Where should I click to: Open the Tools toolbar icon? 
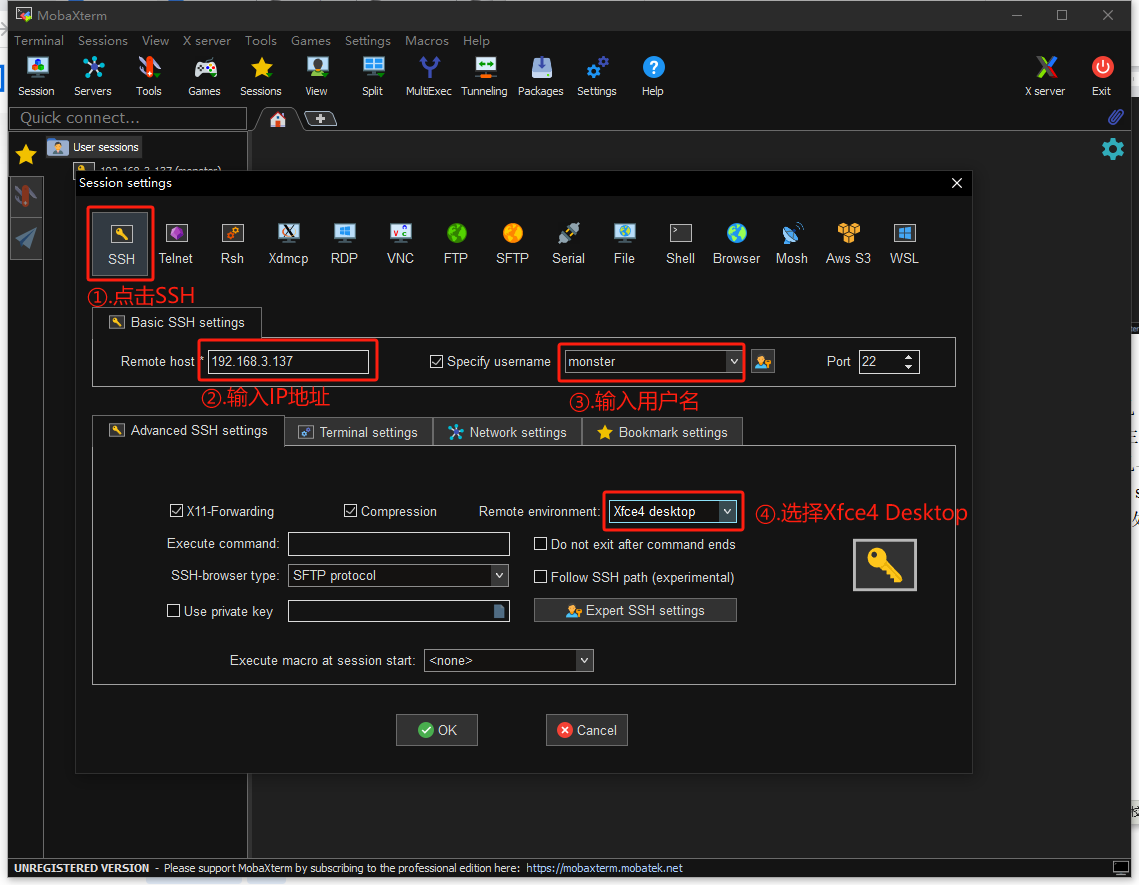click(149, 76)
